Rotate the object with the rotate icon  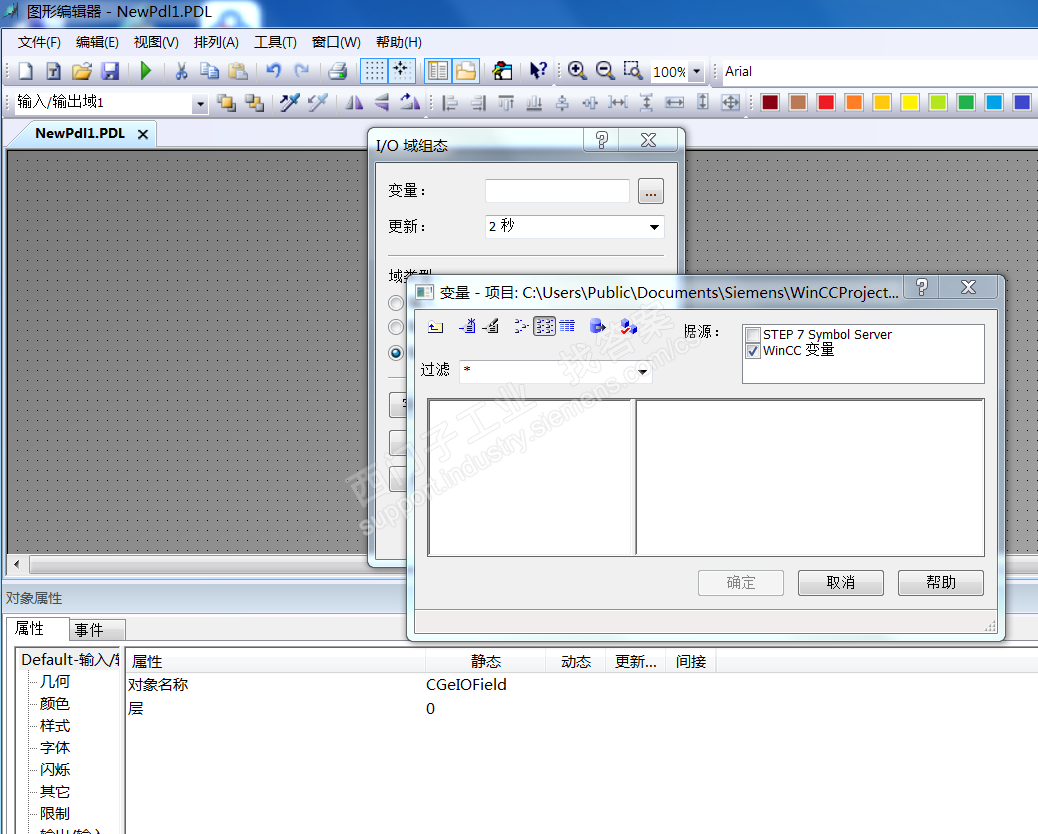pyautogui.click(x=410, y=103)
